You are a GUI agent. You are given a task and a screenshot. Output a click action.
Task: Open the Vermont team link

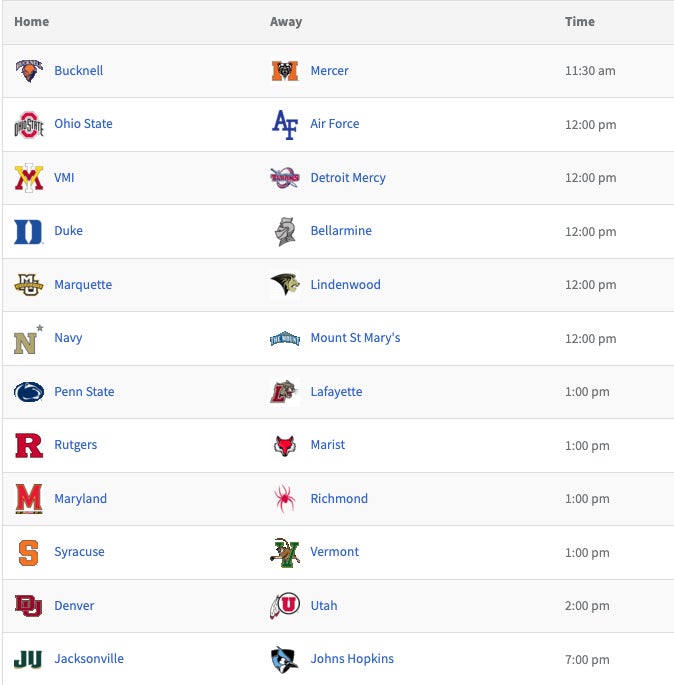tap(334, 552)
